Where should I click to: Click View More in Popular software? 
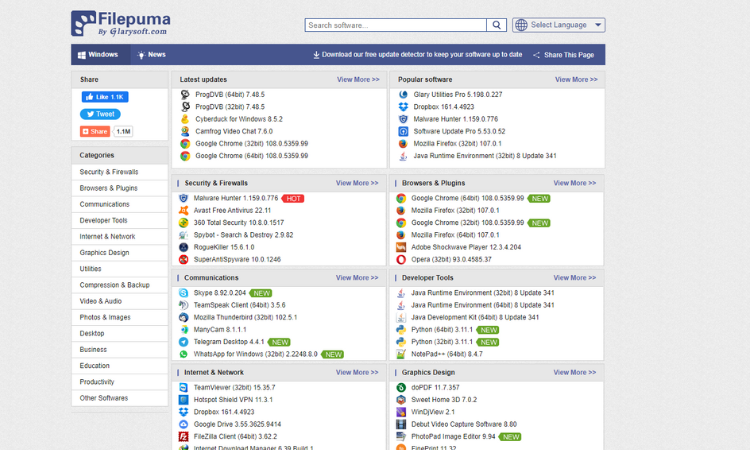click(576, 79)
